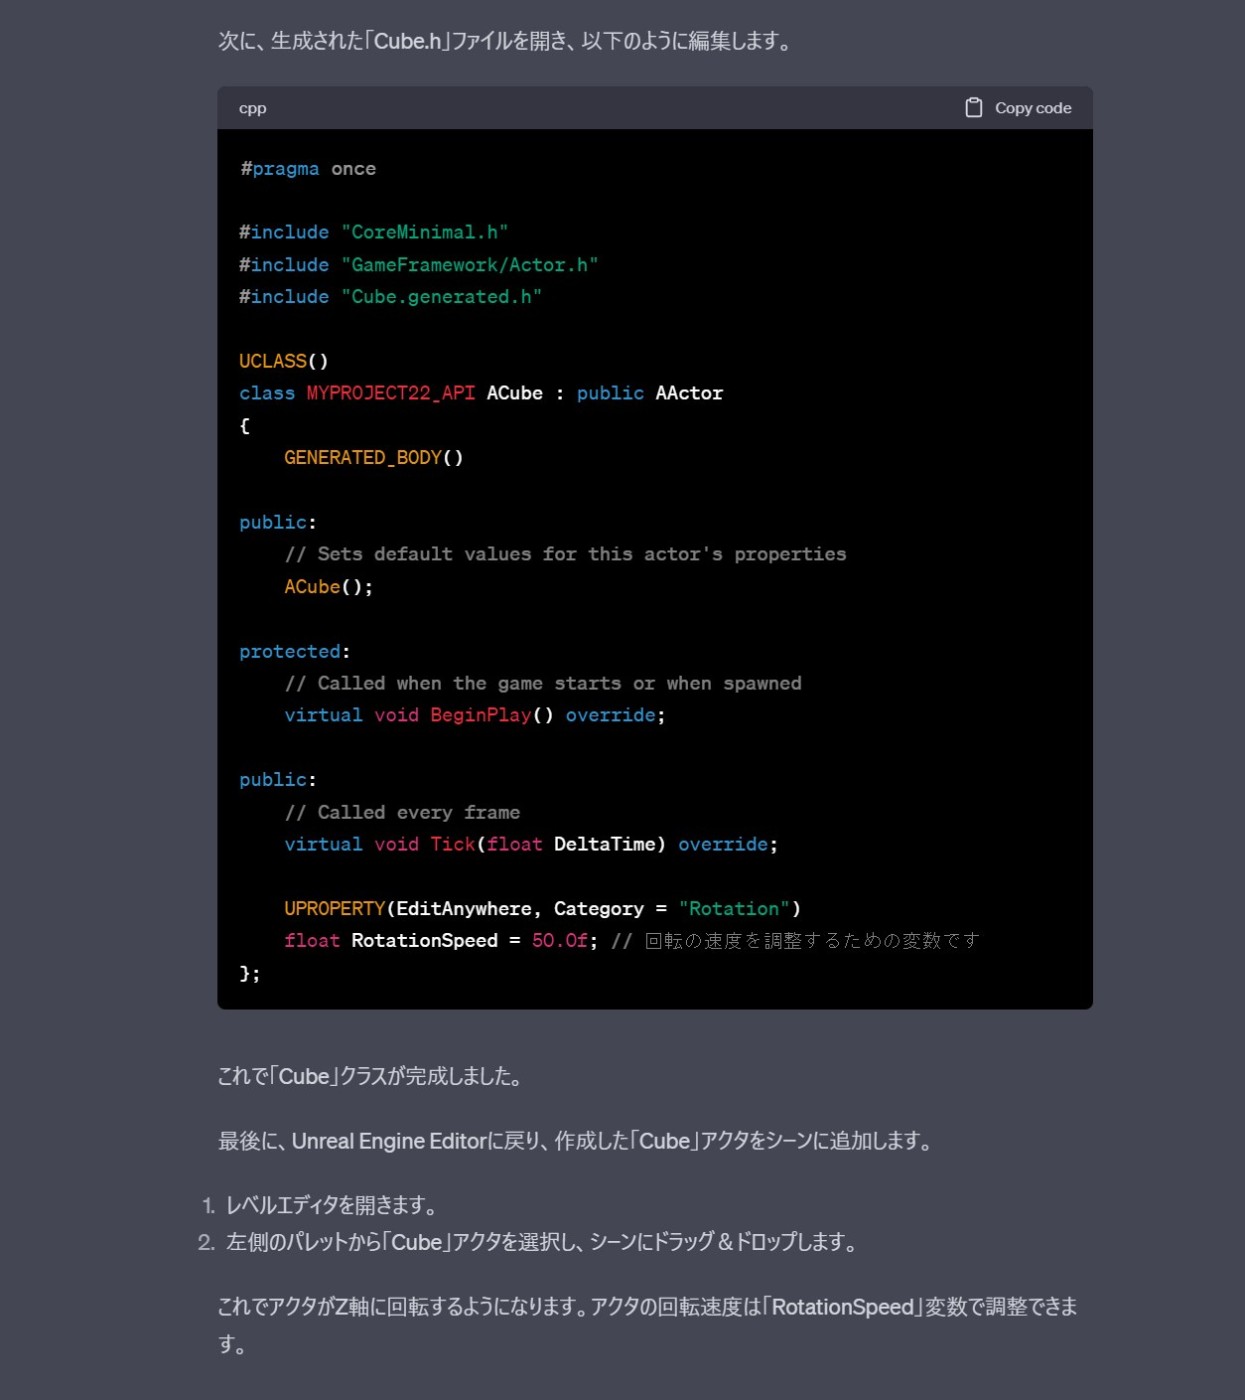The height and width of the screenshot is (1400, 1245).
Task: Click the Unreal Engine Editor sentence
Action: point(576,1141)
